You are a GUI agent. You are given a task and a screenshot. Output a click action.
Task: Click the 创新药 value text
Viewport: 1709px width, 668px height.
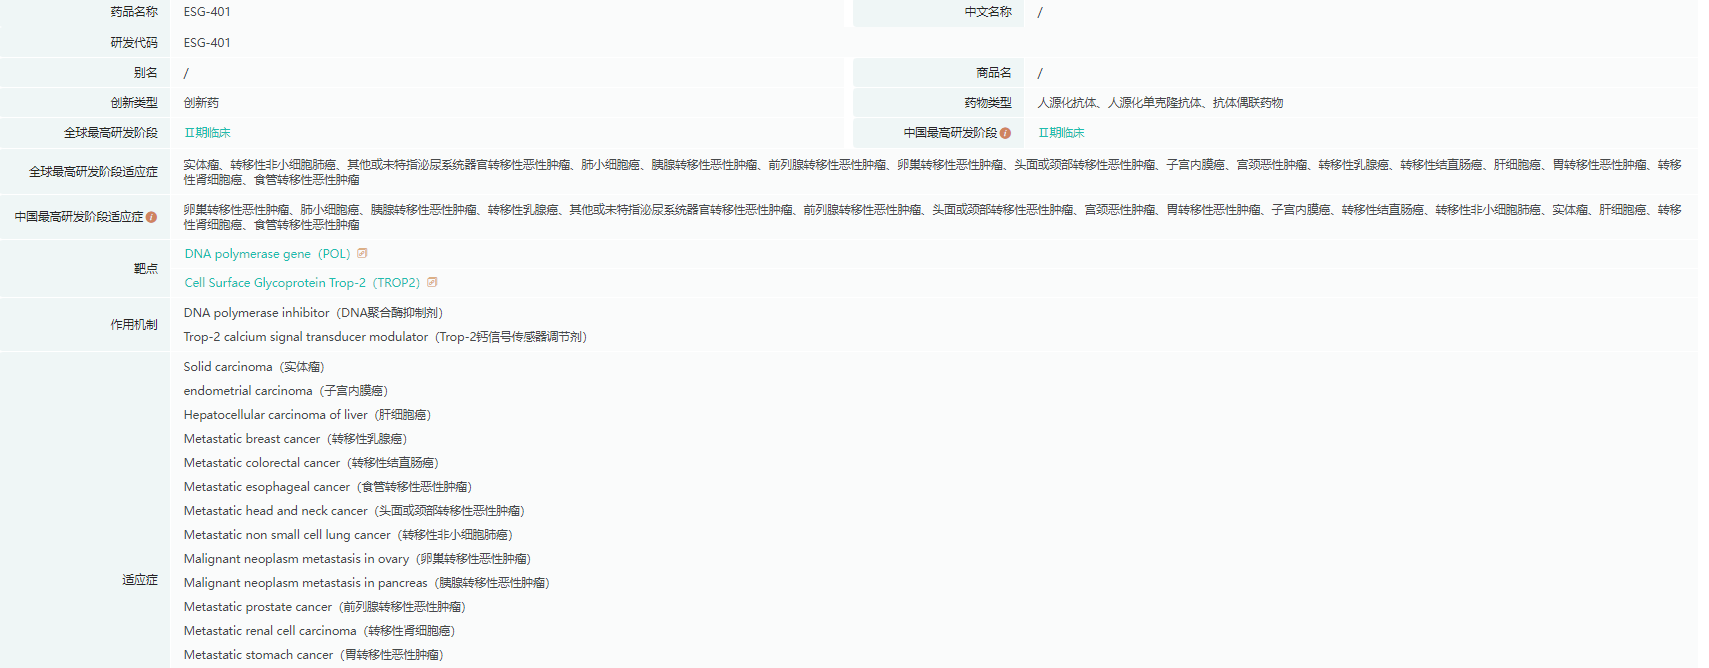(x=201, y=103)
